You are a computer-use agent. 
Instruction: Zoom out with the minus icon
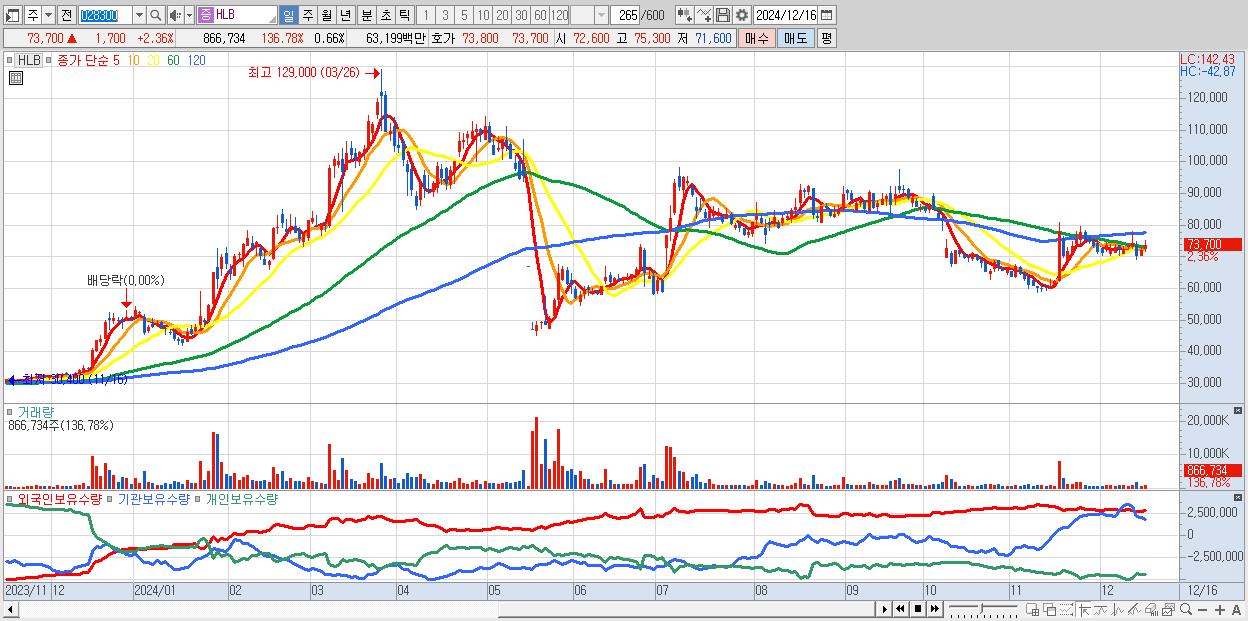pyautogui.click(x=1202, y=610)
